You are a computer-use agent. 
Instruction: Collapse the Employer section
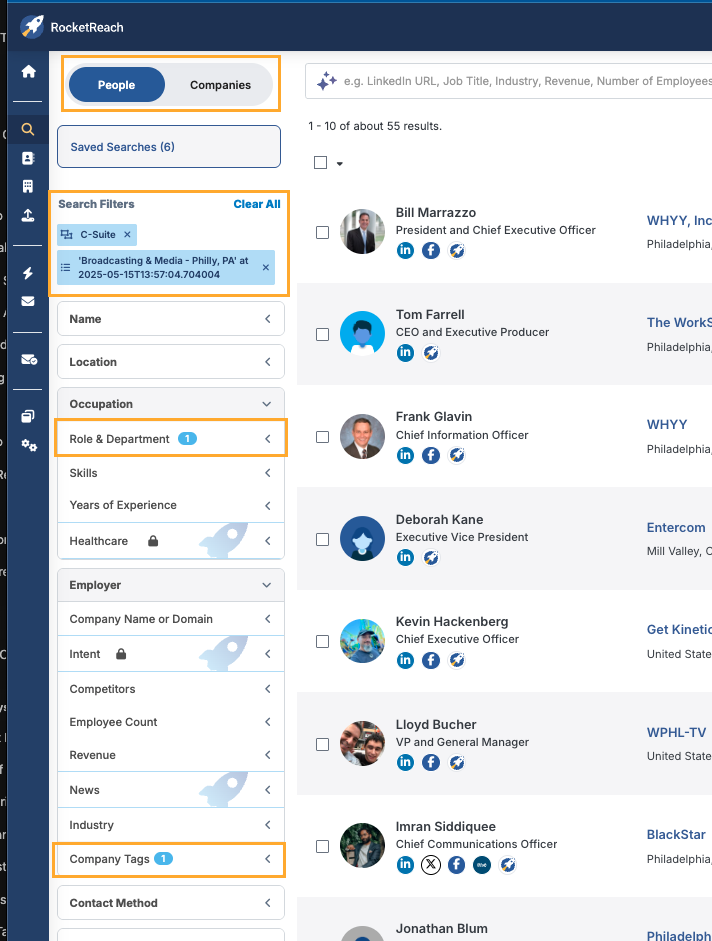[x=171, y=585]
